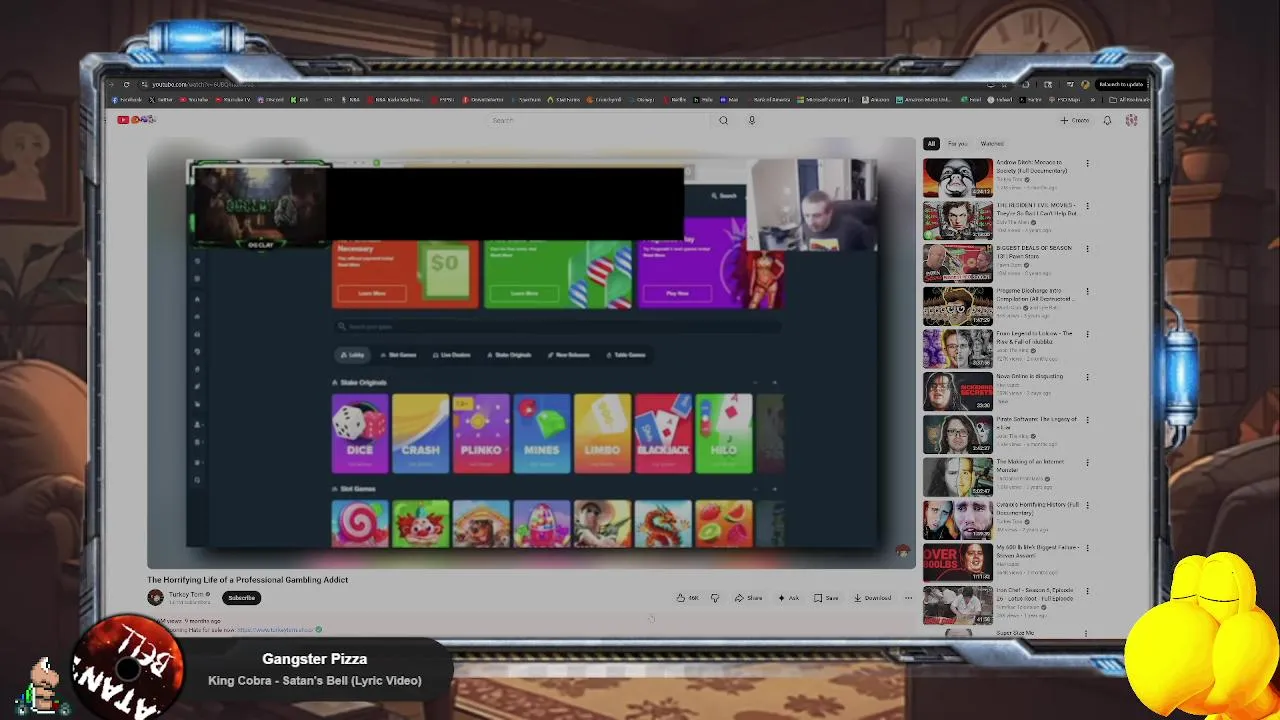The width and height of the screenshot is (1280, 720).
Task: Click the Share button under video
Action: pyautogui.click(x=748, y=598)
